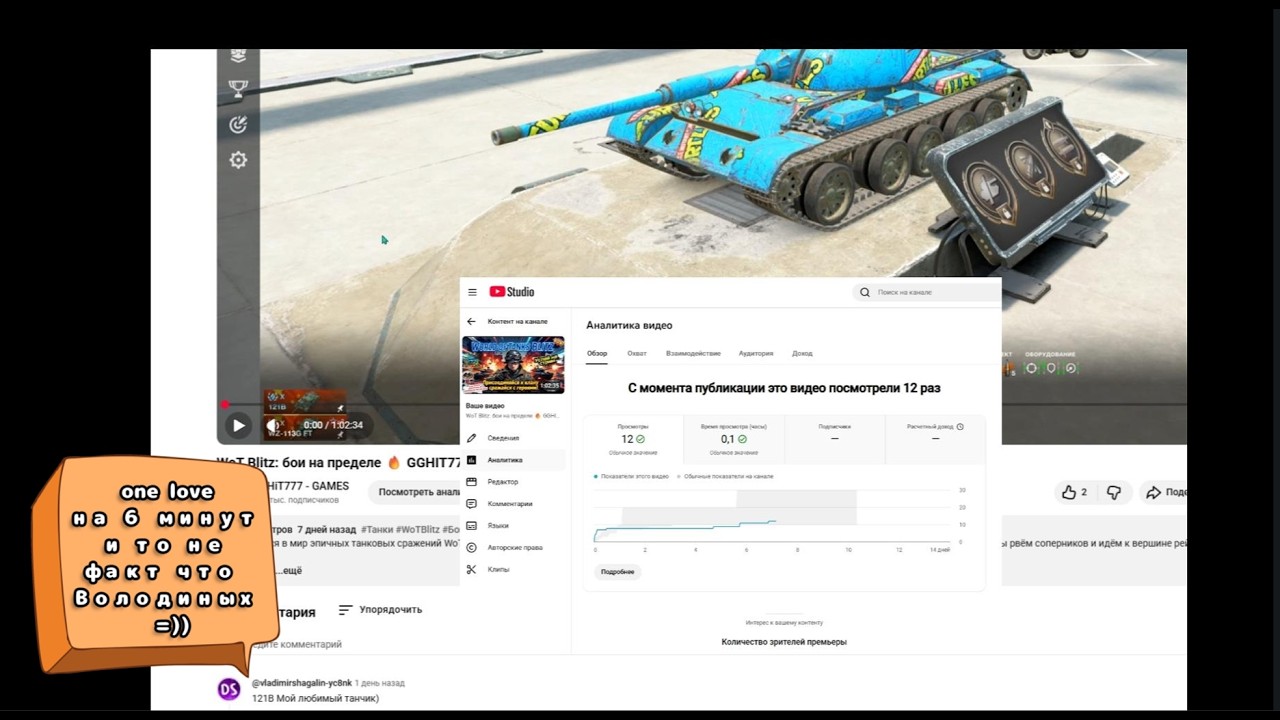1280x720 pixels.
Task: Go back via 'Контент на канале' arrow
Action: click(x=471, y=322)
